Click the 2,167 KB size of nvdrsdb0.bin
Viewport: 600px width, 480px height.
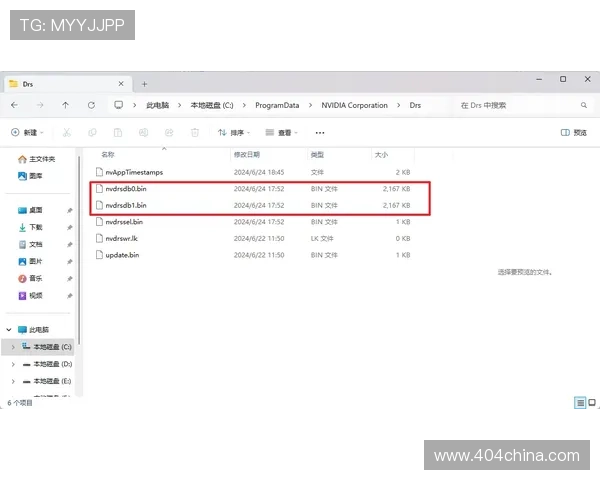396,189
